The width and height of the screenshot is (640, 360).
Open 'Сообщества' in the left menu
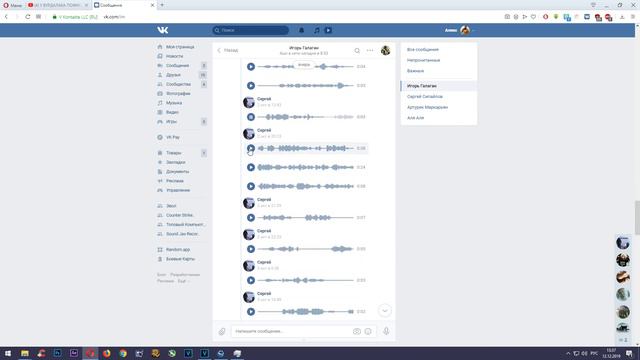(x=178, y=84)
